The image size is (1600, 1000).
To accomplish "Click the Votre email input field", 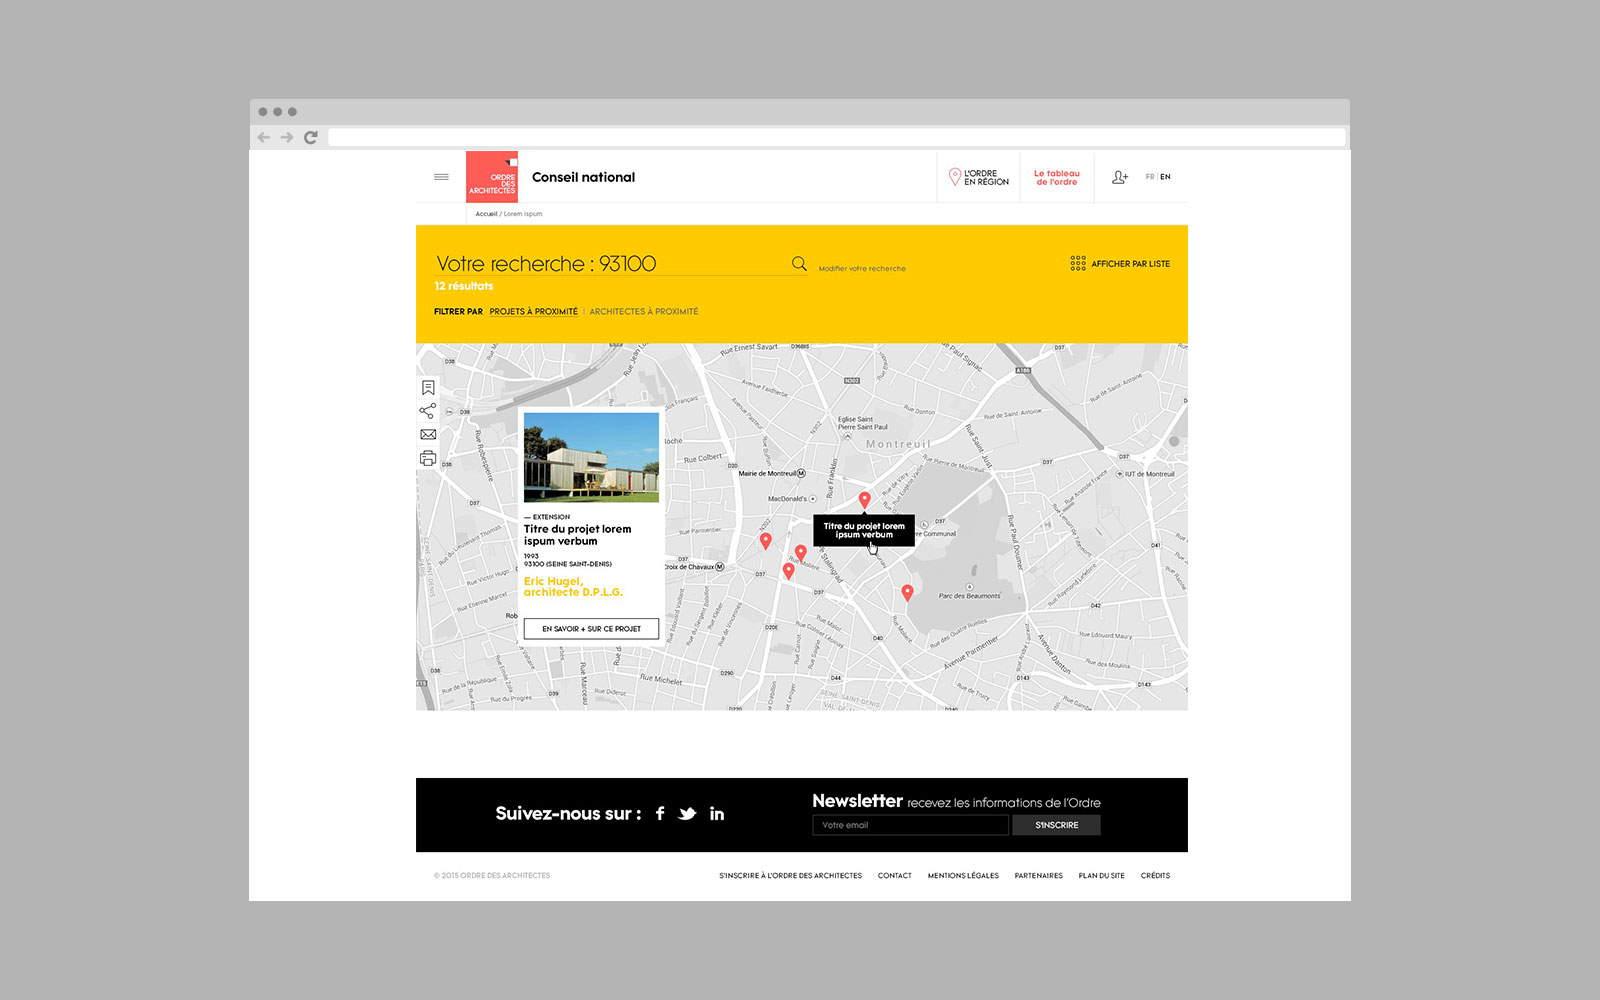I will [x=910, y=825].
